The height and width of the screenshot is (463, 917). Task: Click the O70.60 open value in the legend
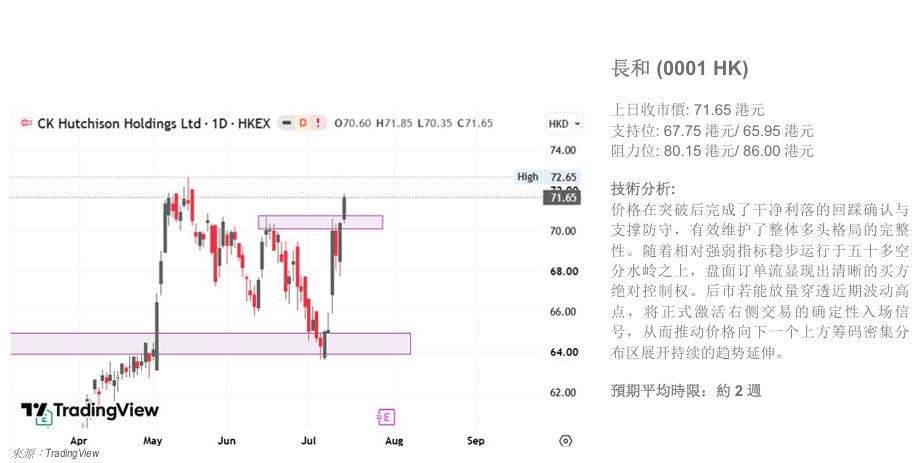pyautogui.click(x=353, y=123)
